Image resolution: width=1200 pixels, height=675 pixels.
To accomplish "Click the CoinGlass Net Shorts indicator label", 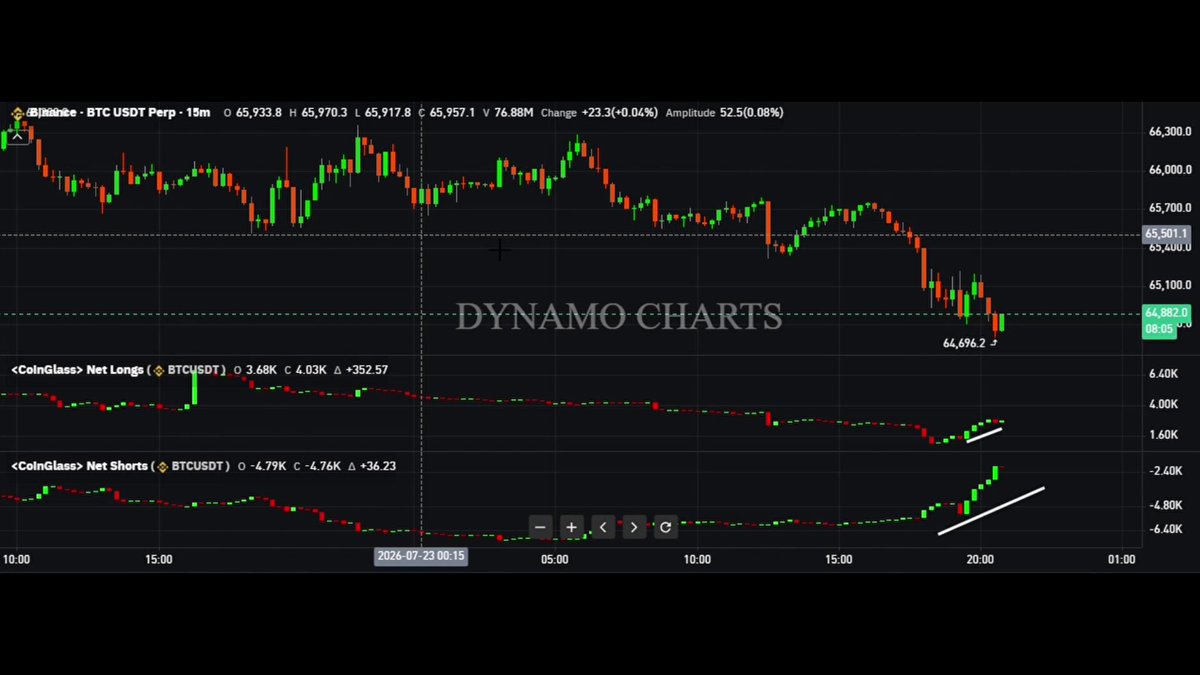I will [x=80, y=466].
